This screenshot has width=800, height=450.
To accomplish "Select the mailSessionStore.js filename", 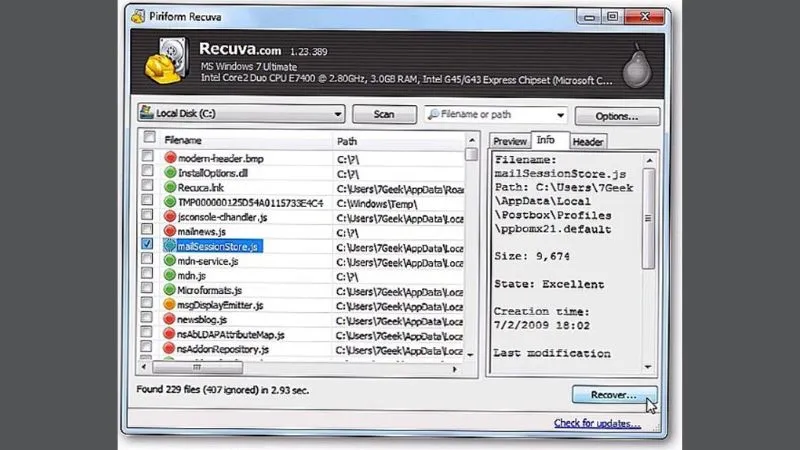I will pyautogui.click(x=217, y=246).
